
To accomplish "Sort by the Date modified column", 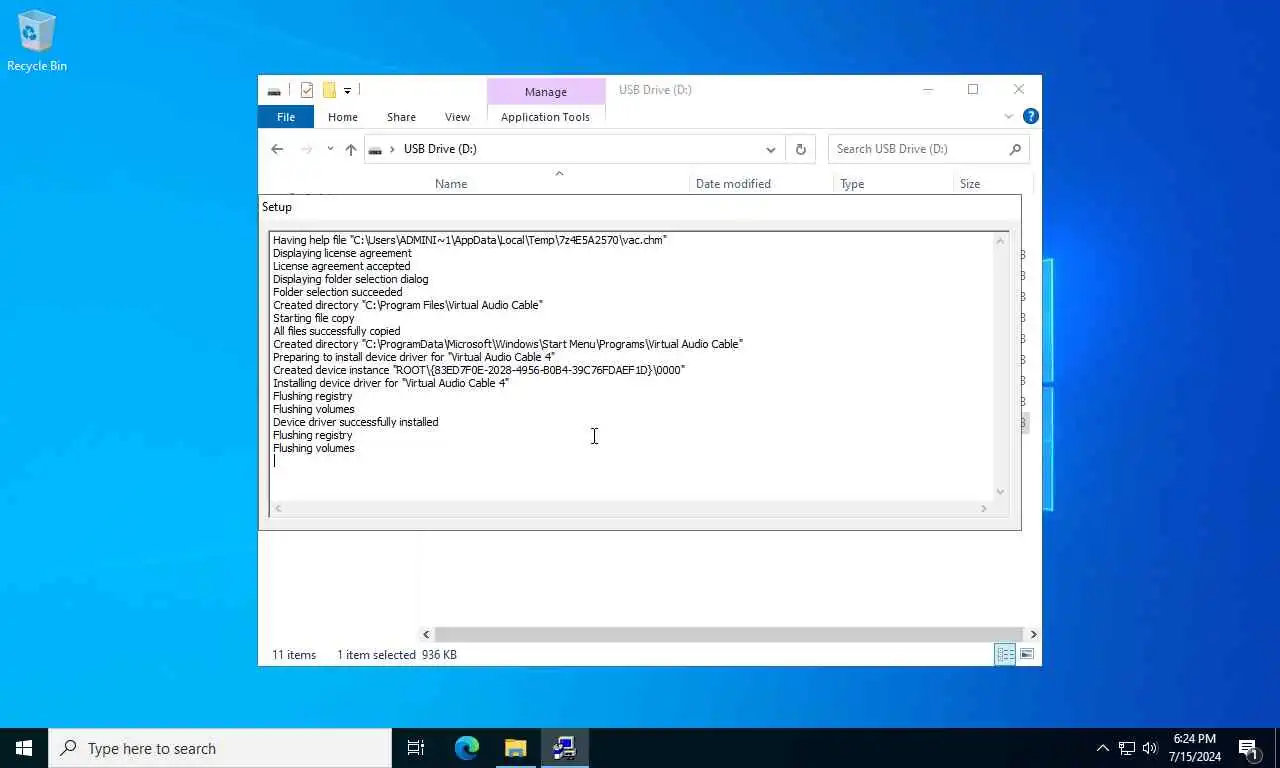I will click(733, 184).
